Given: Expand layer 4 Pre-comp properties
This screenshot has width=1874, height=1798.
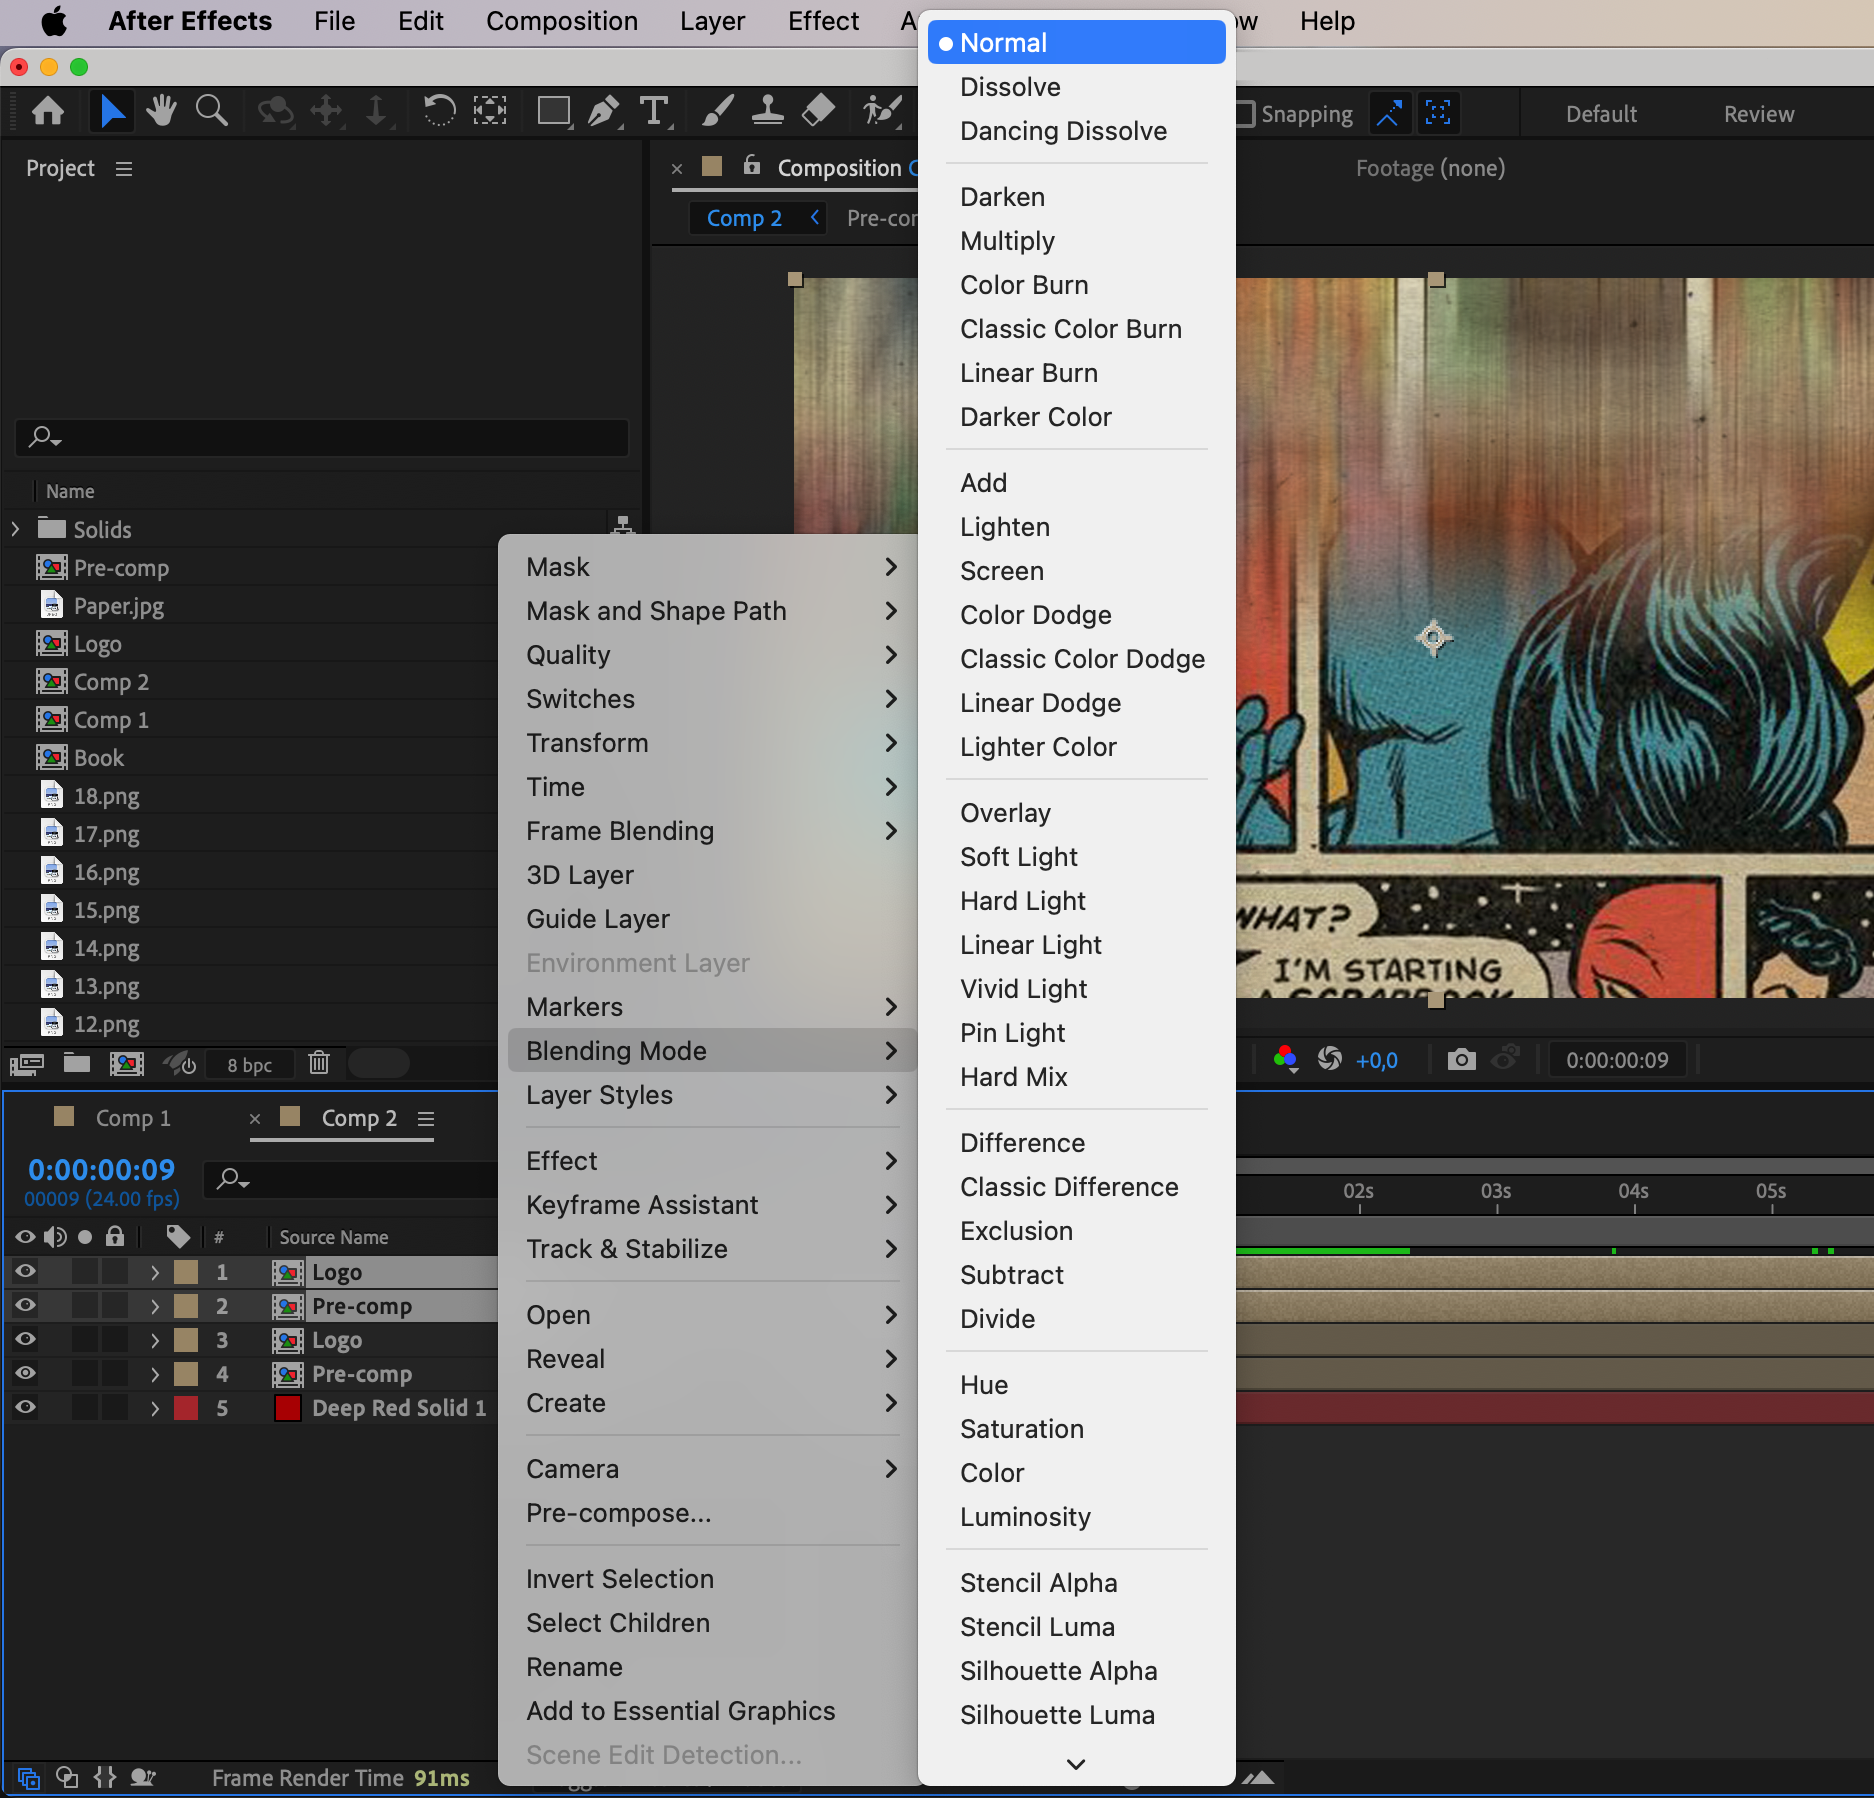Looking at the screenshot, I should tap(155, 1374).
